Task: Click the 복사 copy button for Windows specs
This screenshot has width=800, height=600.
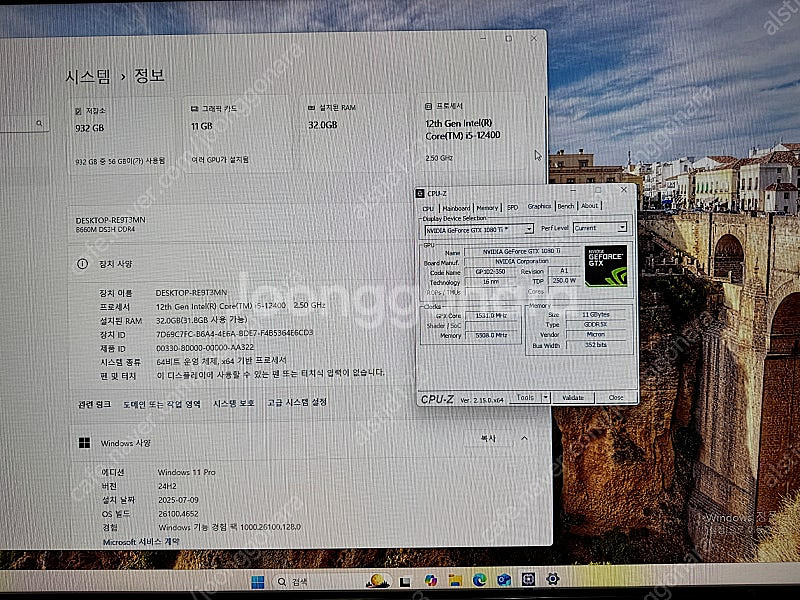Action: pyautogui.click(x=489, y=438)
